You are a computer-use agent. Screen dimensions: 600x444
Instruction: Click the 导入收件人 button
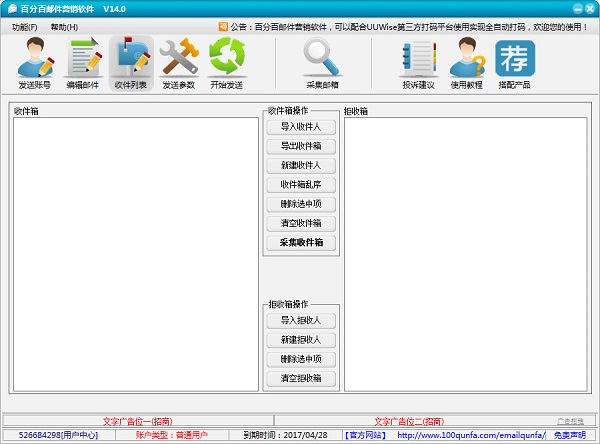(301, 127)
